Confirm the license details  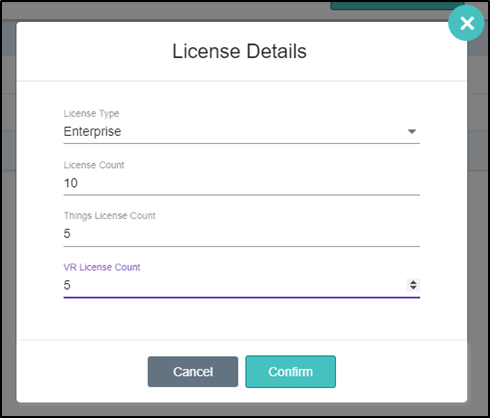[290, 372]
